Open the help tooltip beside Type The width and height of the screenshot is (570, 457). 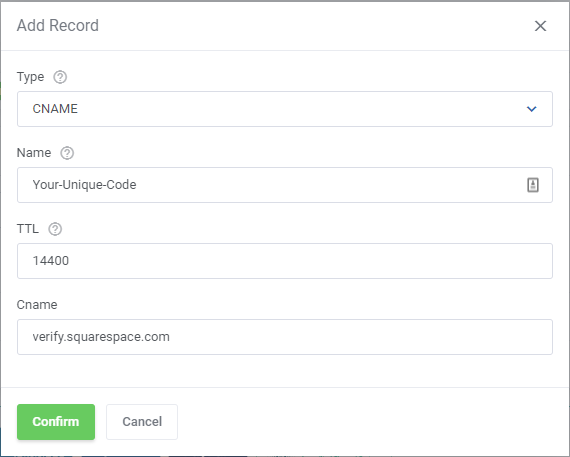60,77
